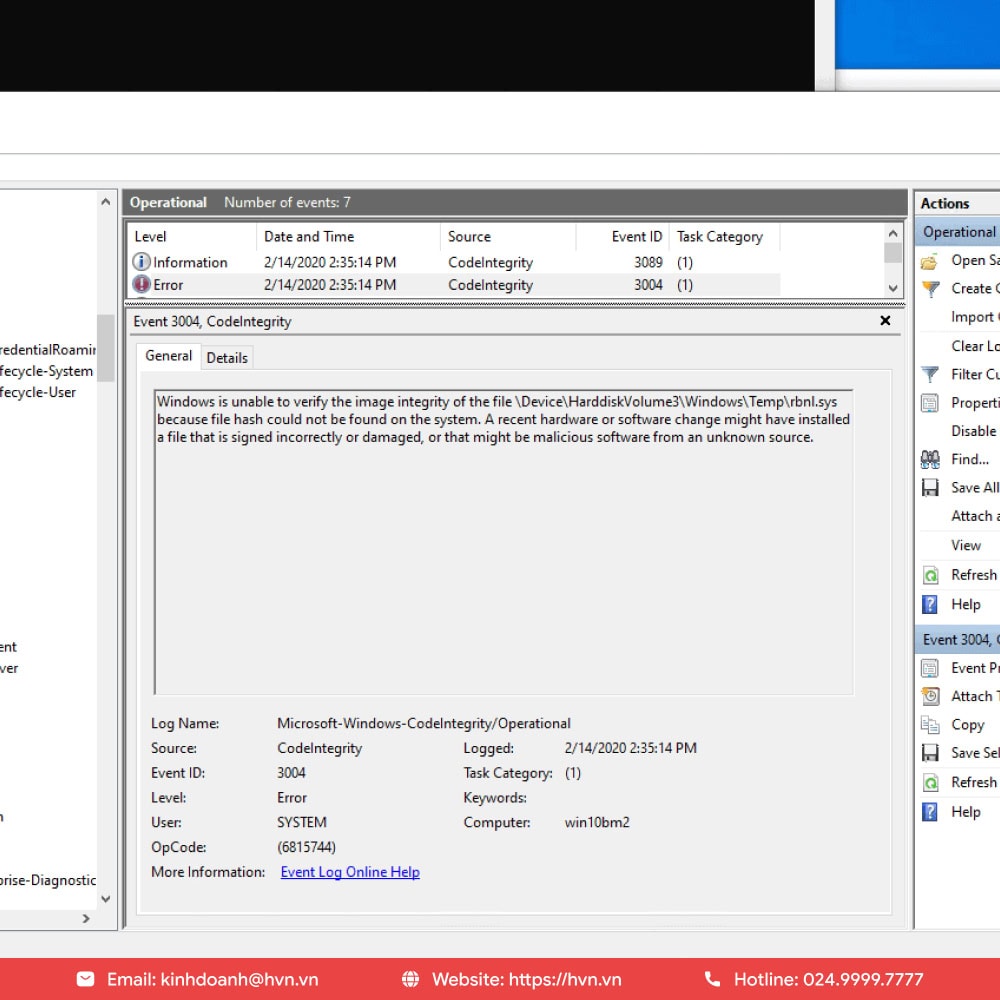Click the Save Selected Events disk icon
The width and height of the screenshot is (1000, 1000).
[x=930, y=753]
